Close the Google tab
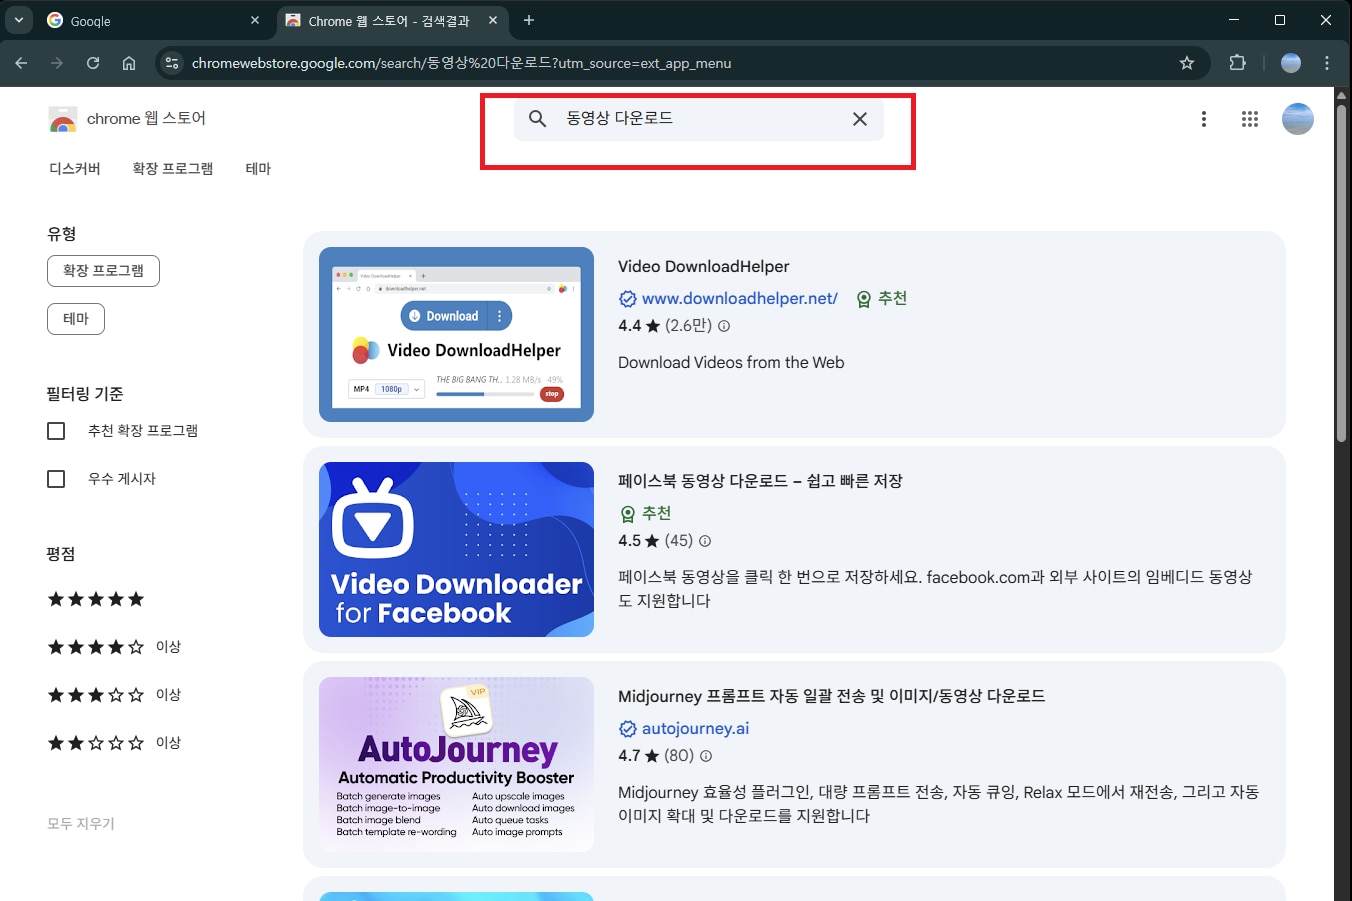 coord(255,20)
